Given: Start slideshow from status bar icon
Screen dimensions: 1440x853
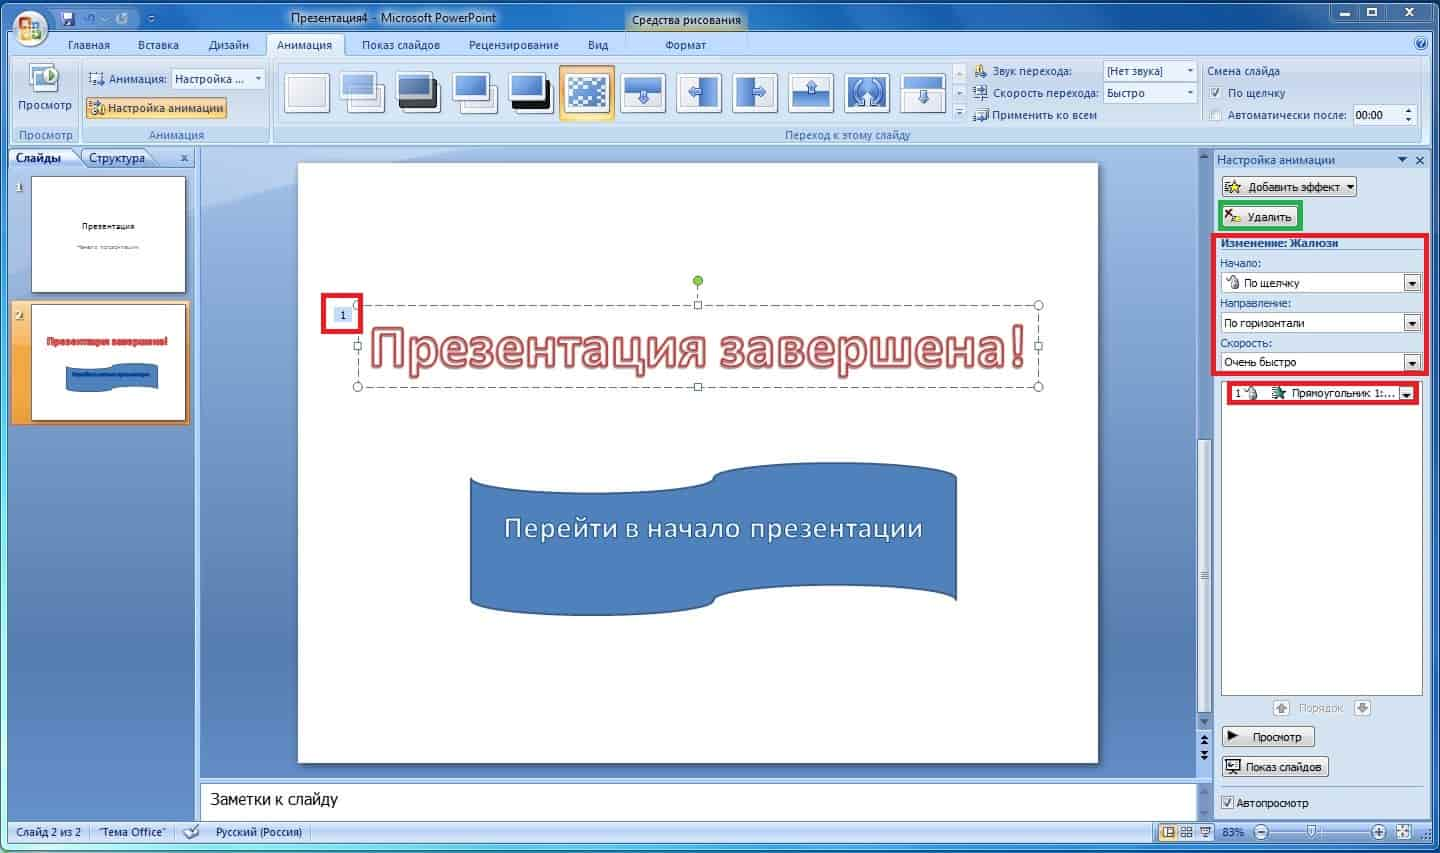Looking at the screenshot, I should pyautogui.click(x=1204, y=832).
